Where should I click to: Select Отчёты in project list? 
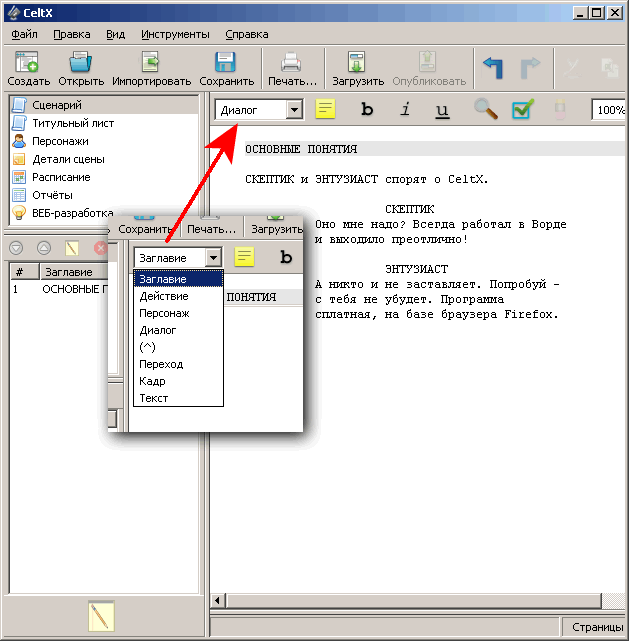[104, 195]
